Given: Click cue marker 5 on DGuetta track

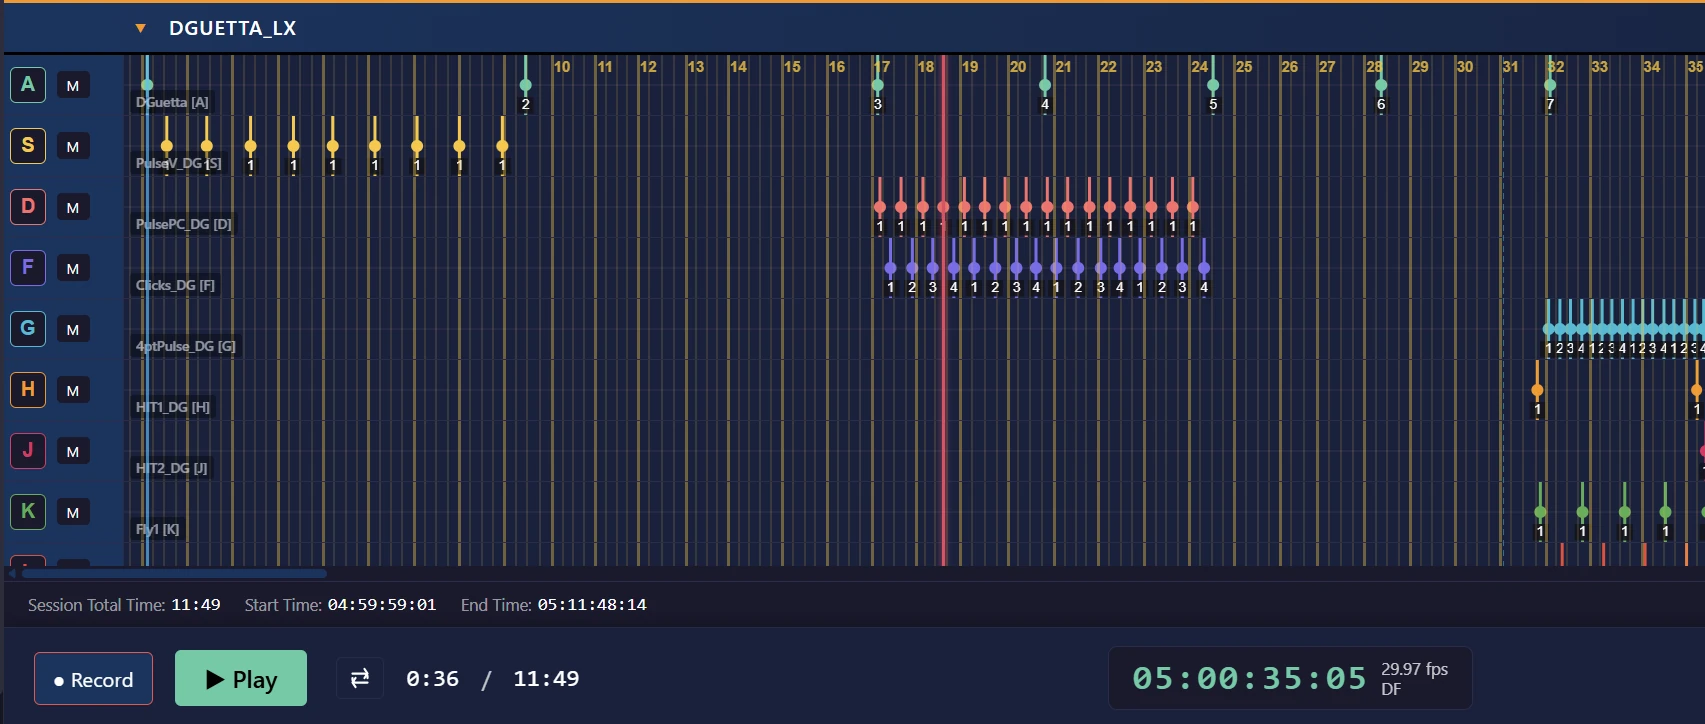Looking at the screenshot, I should (1213, 86).
